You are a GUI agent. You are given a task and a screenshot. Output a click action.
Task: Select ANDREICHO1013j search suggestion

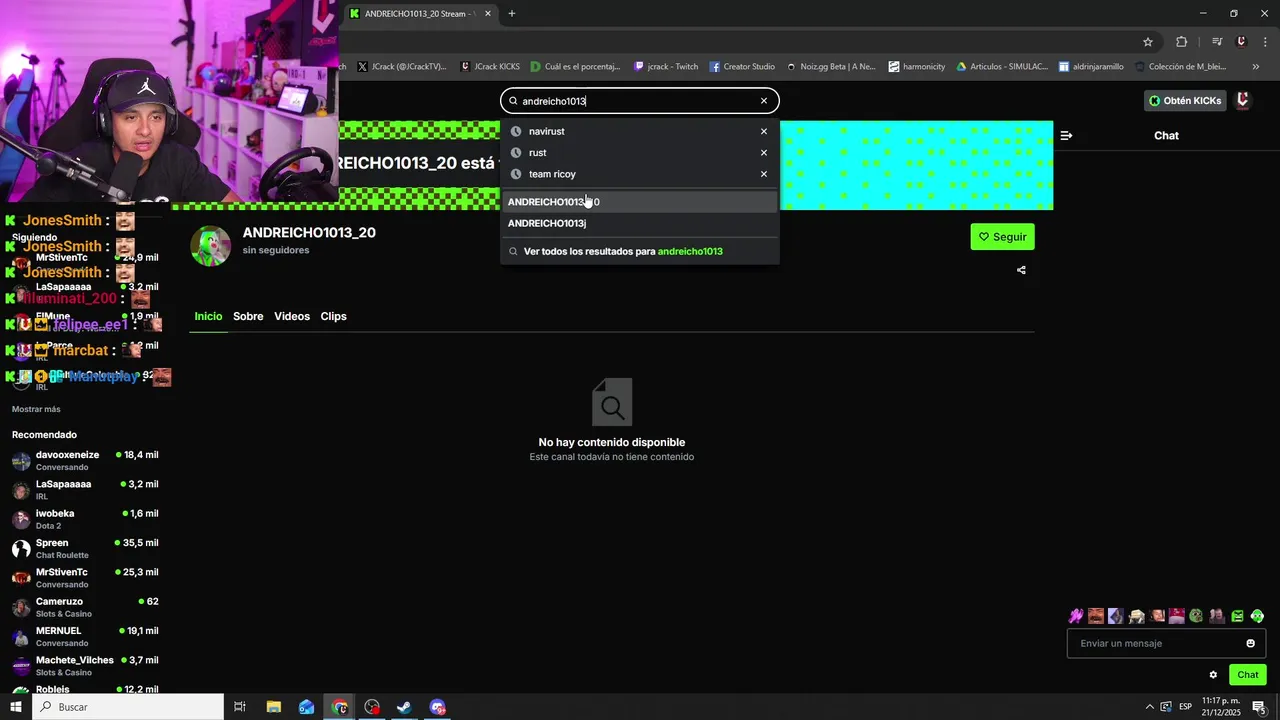click(640, 223)
